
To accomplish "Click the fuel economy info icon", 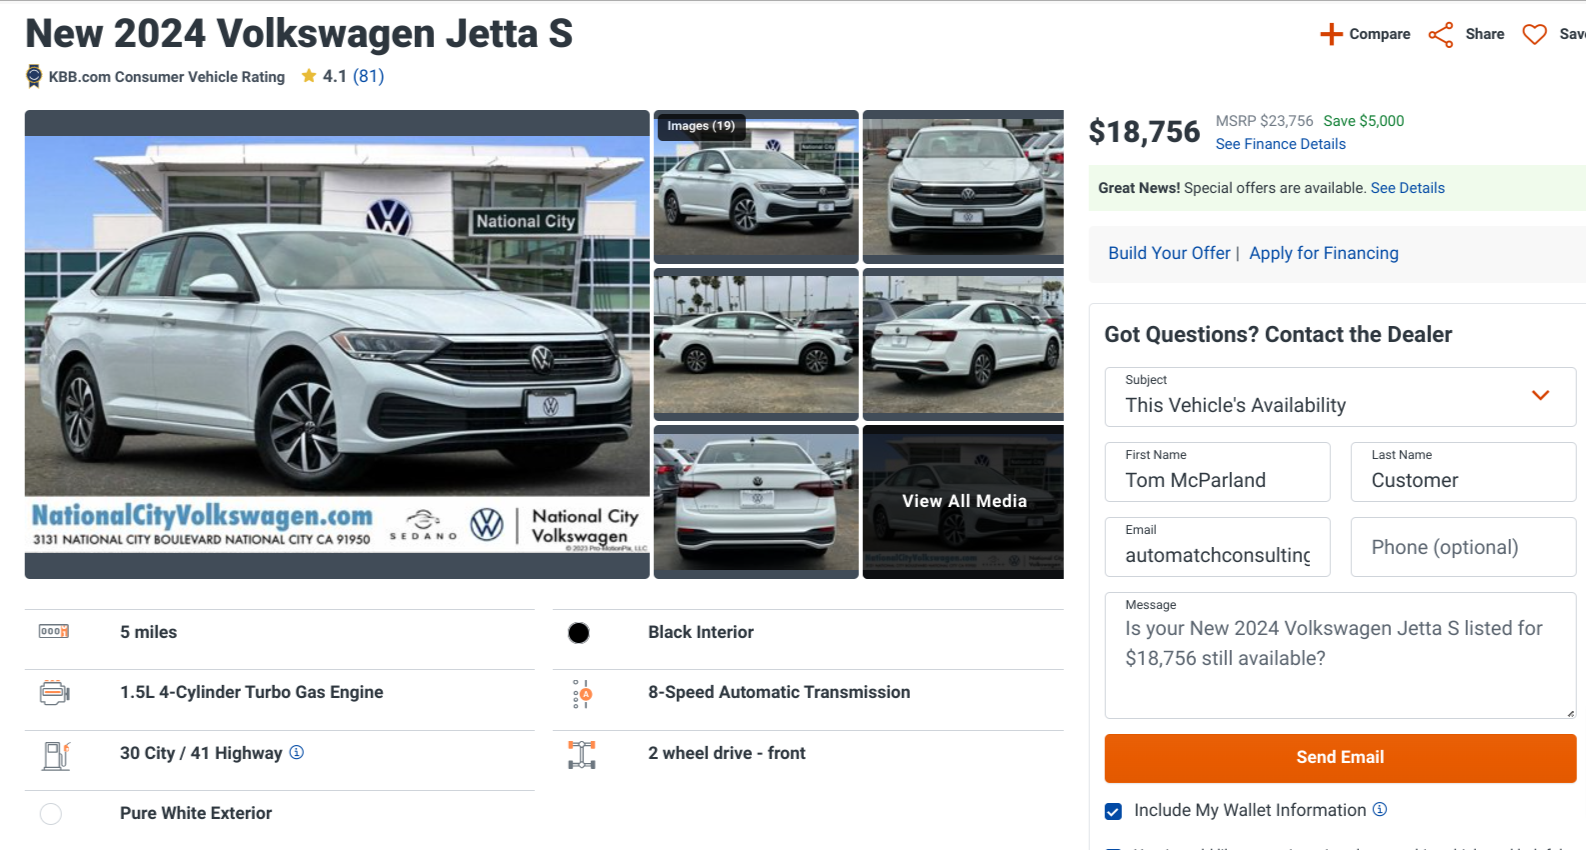I will (x=297, y=752).
